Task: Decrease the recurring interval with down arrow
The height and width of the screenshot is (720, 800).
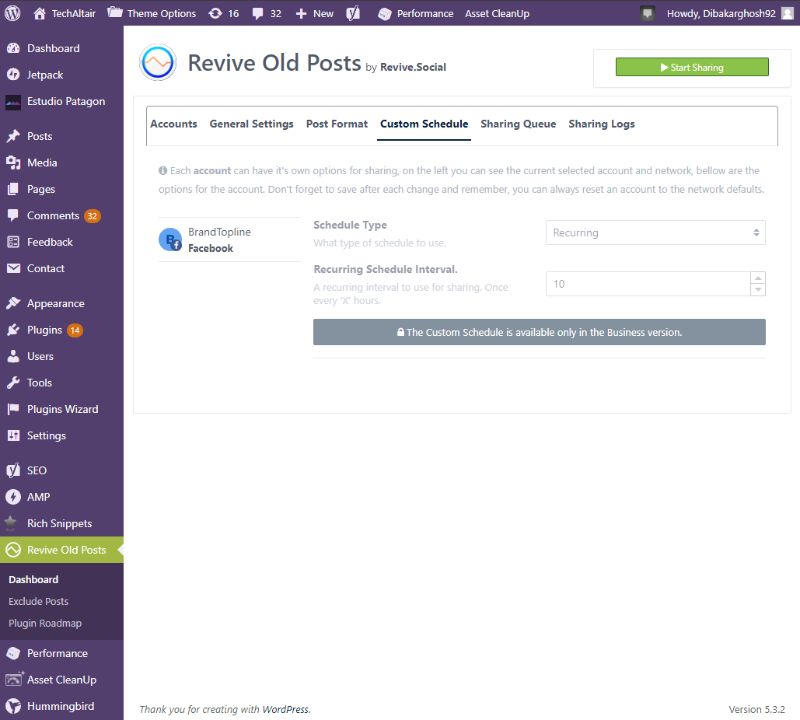Action: (x=758, y=290)
